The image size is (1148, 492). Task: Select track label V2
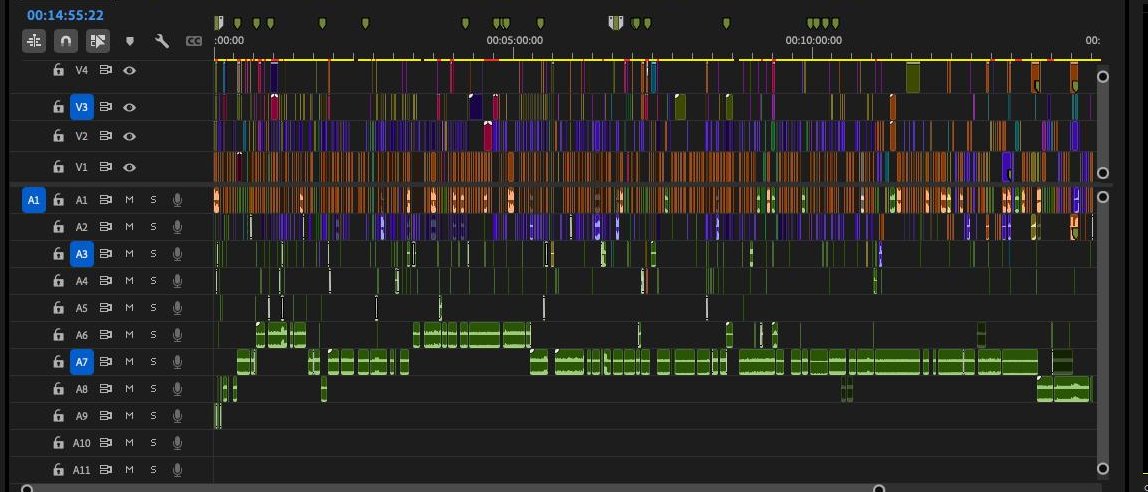[x=82, y=136]
